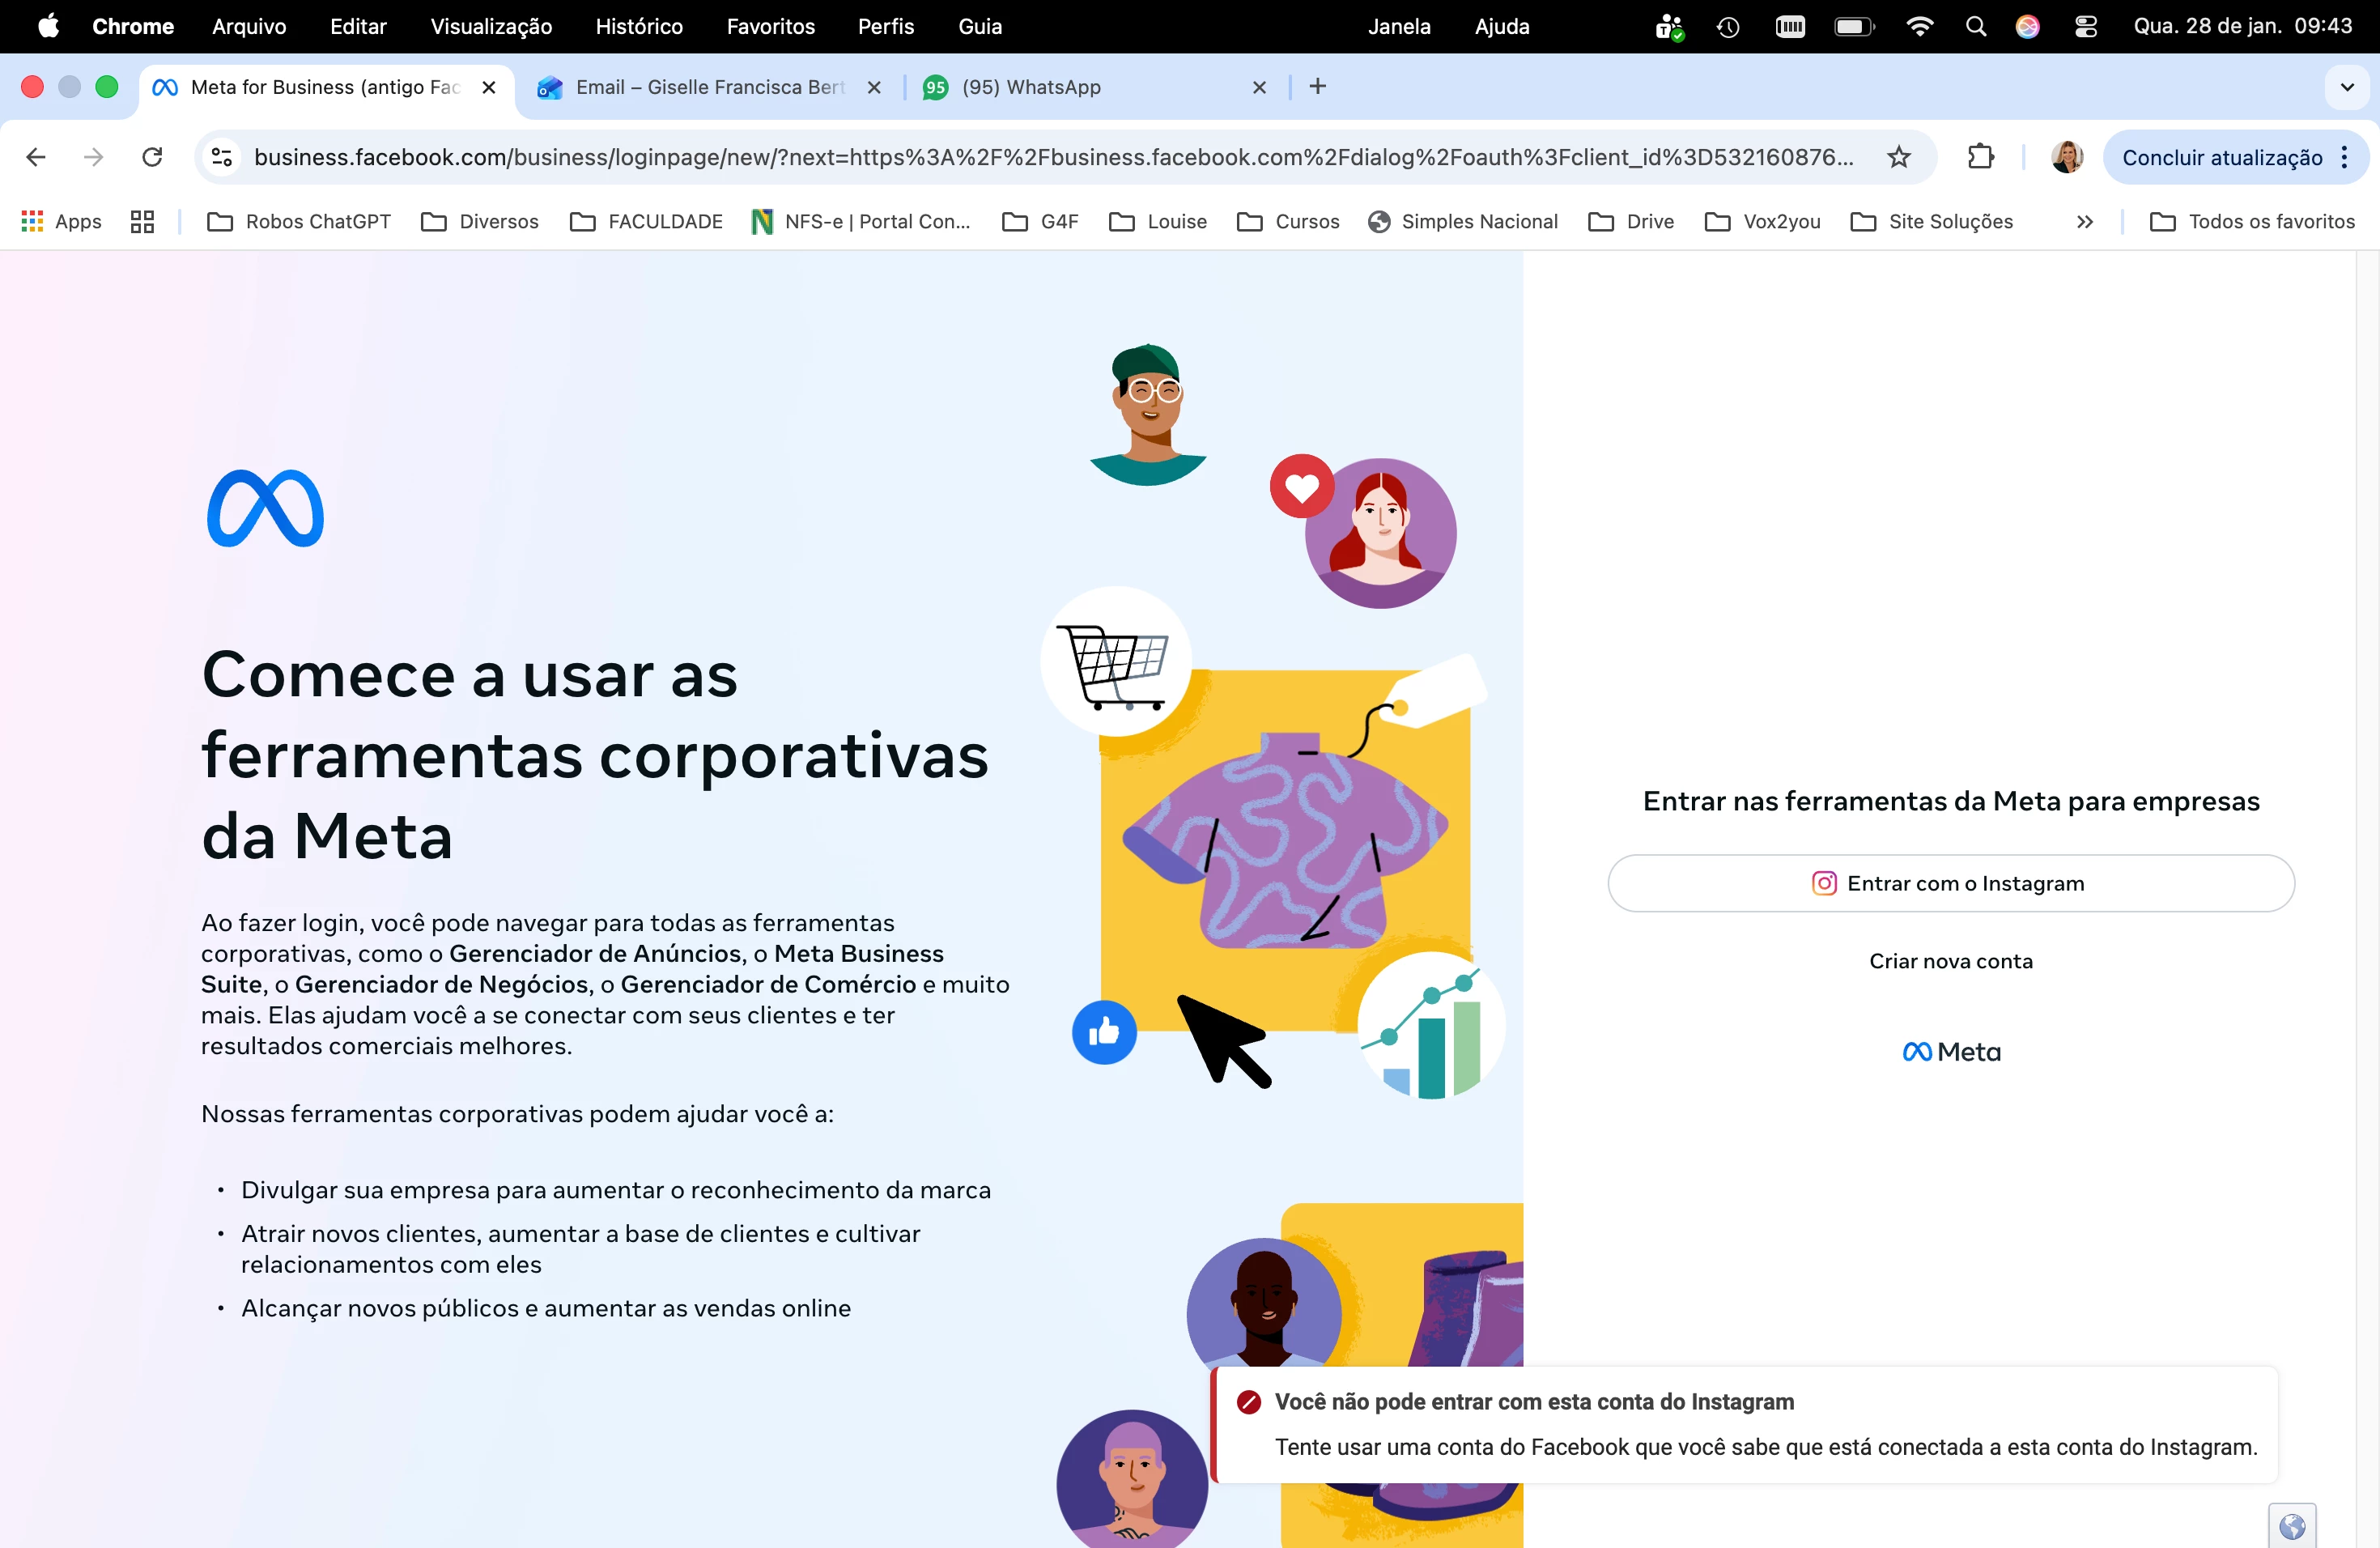
Task: Go back to previous page
Action: pos(36,157)
